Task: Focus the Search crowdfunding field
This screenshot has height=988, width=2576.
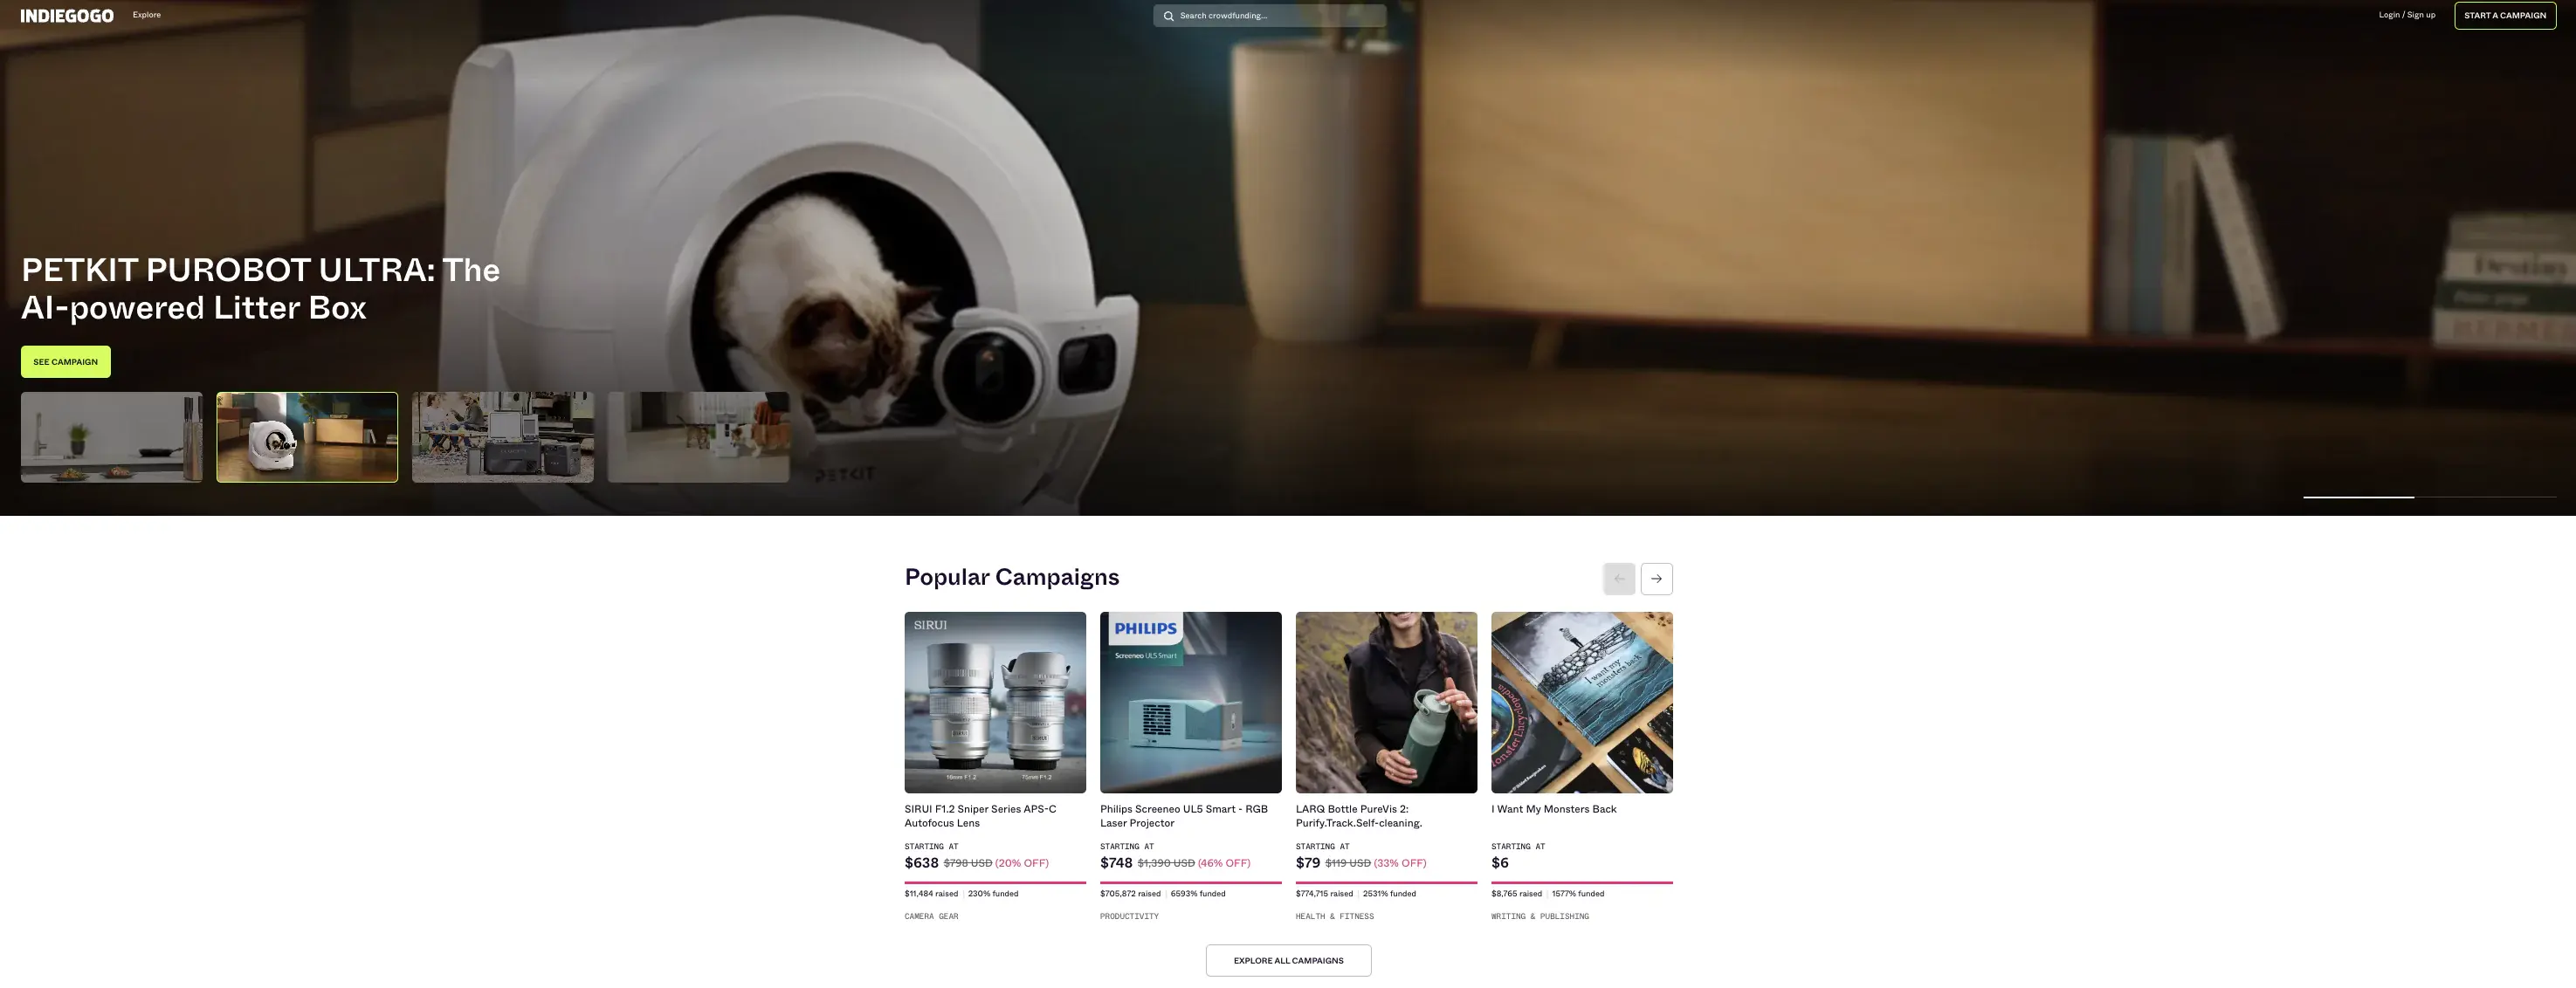Action: [x=1269, y=16]
